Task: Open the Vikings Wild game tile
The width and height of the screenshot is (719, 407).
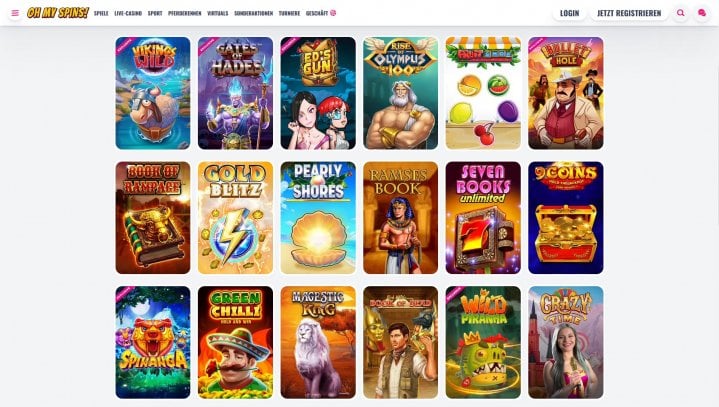Action: click(153, 93)
